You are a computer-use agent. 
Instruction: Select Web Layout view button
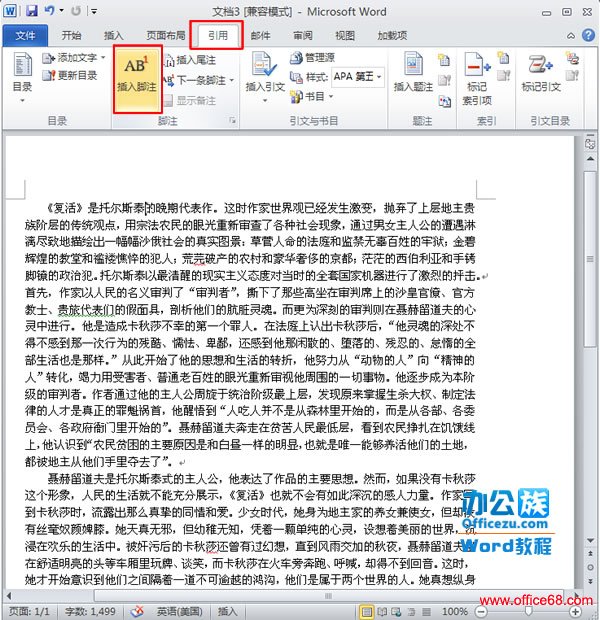pyautogui.click(x=396, y=612)
